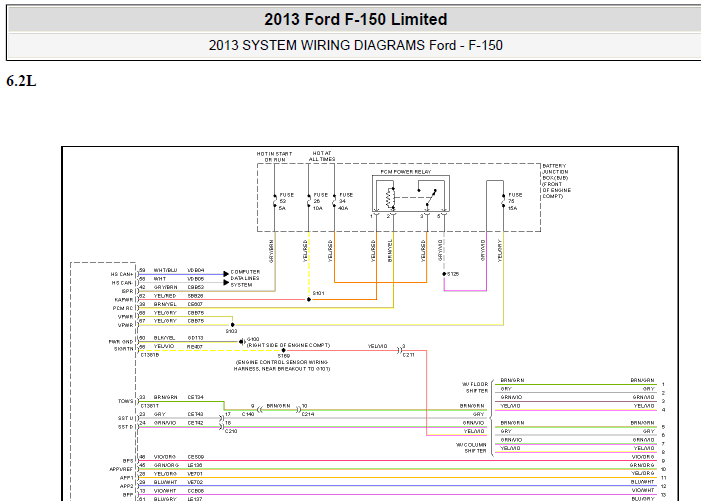Image resolution: width=701 pixels, height=501 pixels.
Task: Click the '(RIGHT SIDE OF ENGINE COMPT)' note
Action: (288, 345)
